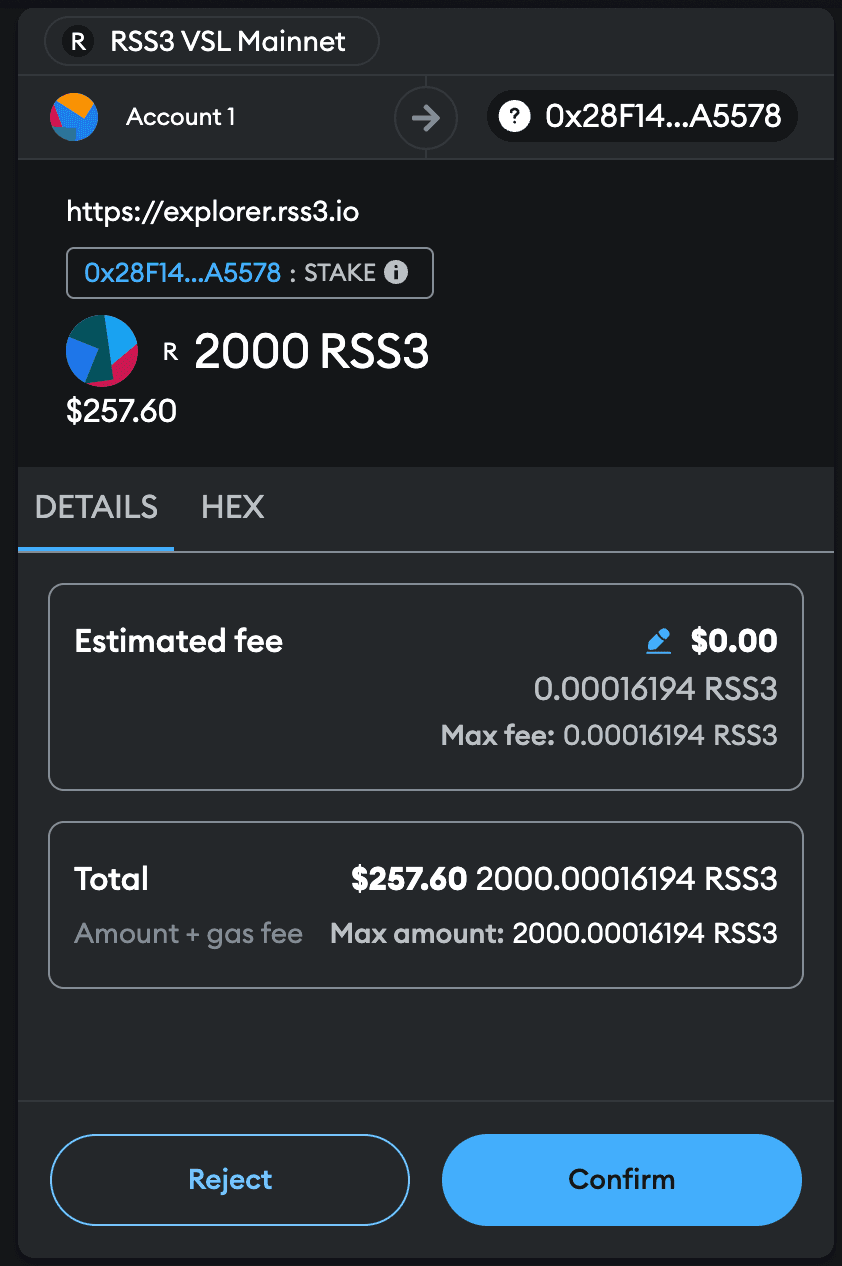
Task: Click the Account 1 colorful avatar
Action: (74, 118)
